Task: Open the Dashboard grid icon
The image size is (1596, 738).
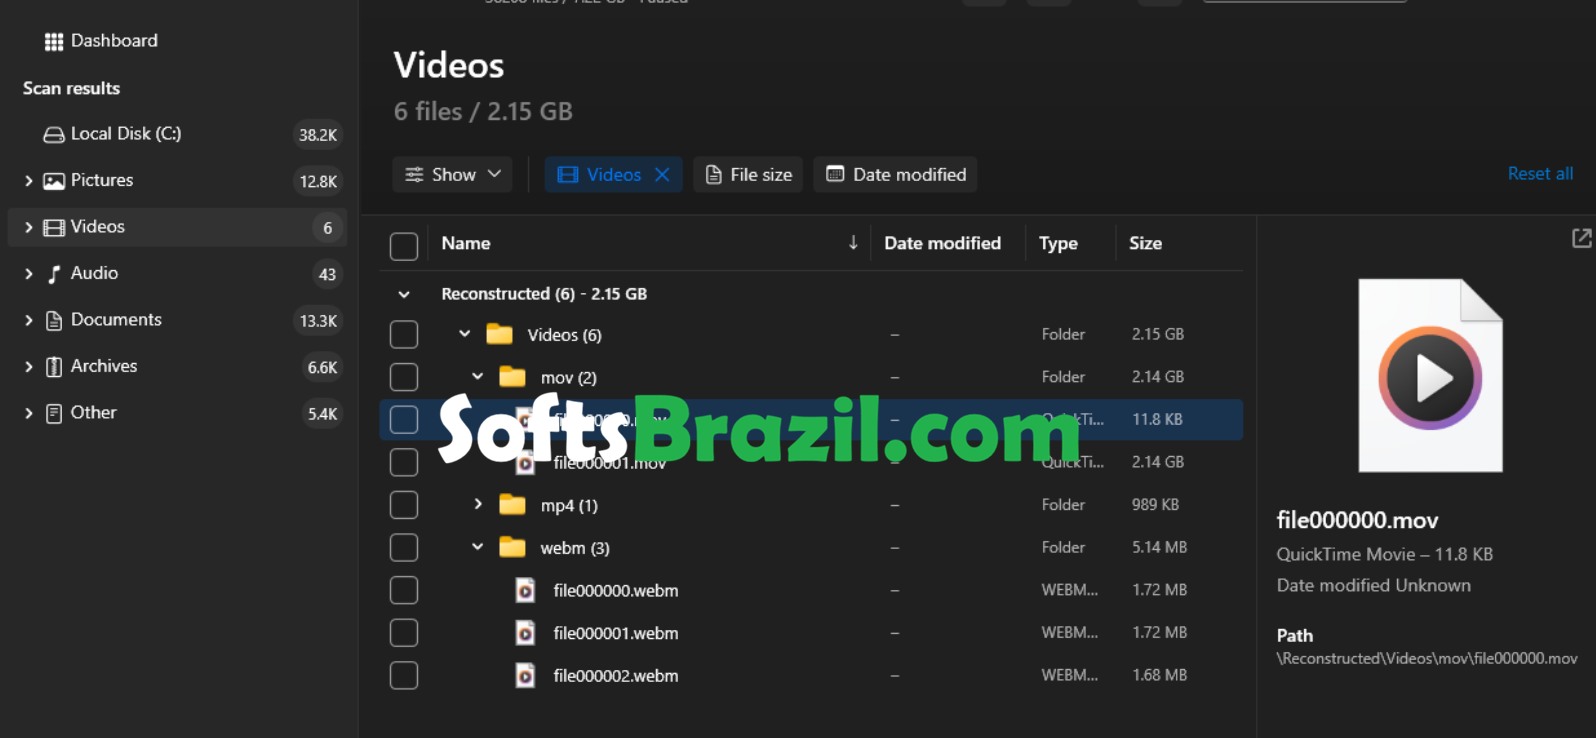Action: (x=54, y=41)
